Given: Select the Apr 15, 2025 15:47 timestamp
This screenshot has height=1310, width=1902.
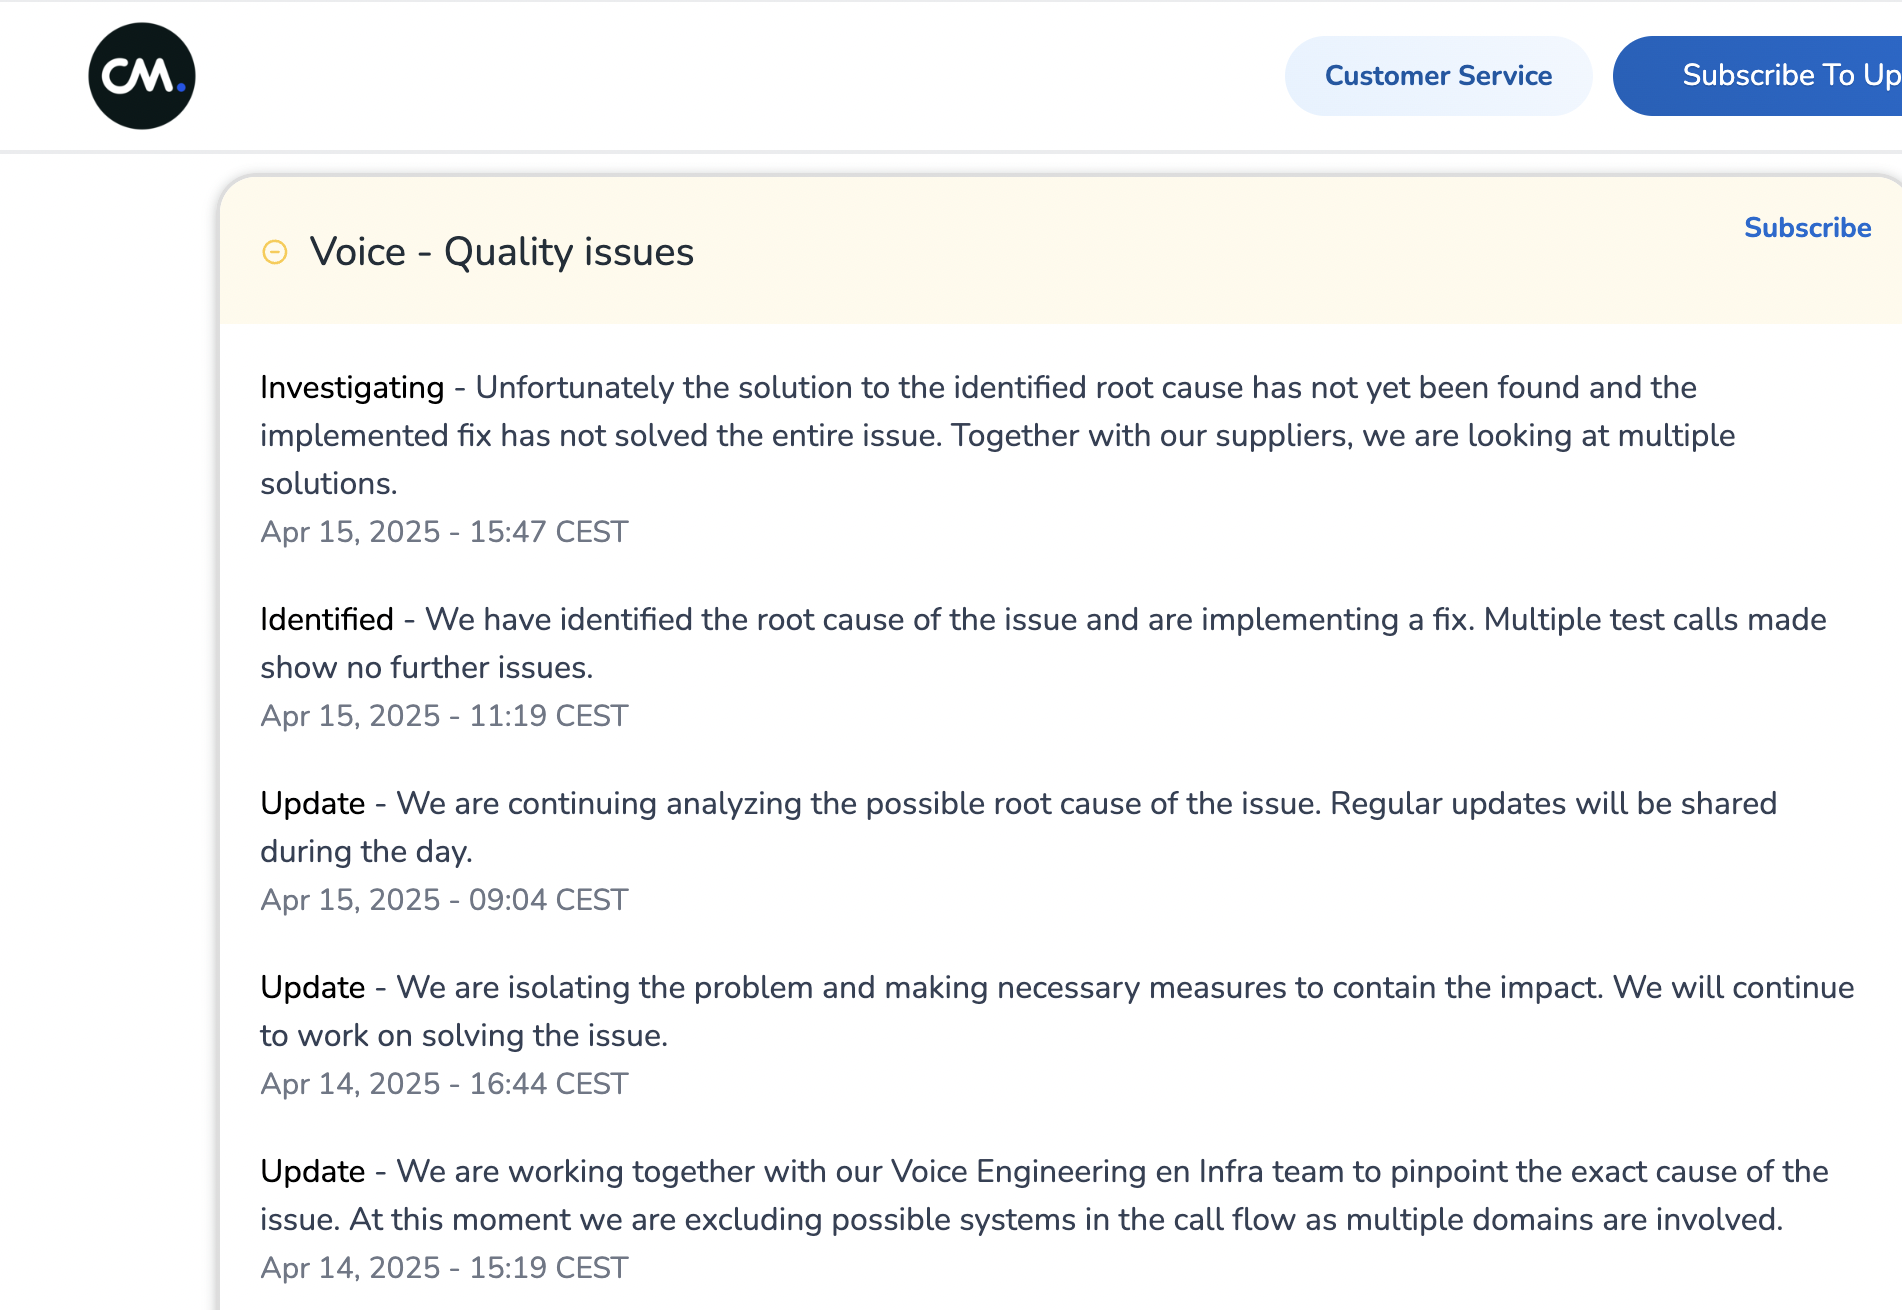Looking at the screenshot, I should tap(444, 532).
